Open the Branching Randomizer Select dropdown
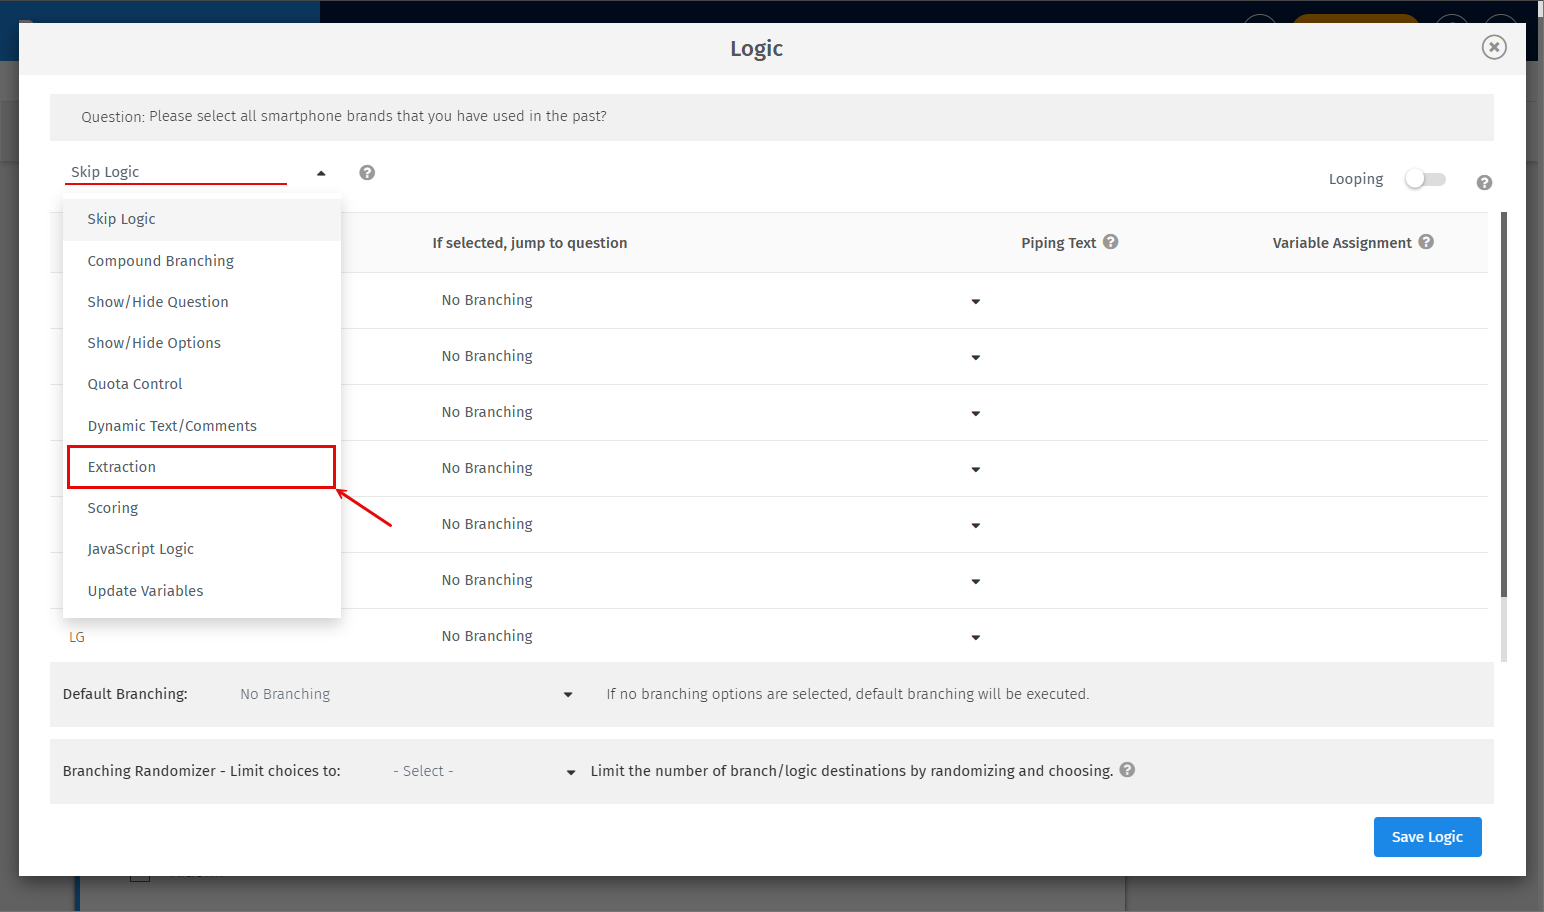This screenshot has width=1544, height=912. pos(570,772)
